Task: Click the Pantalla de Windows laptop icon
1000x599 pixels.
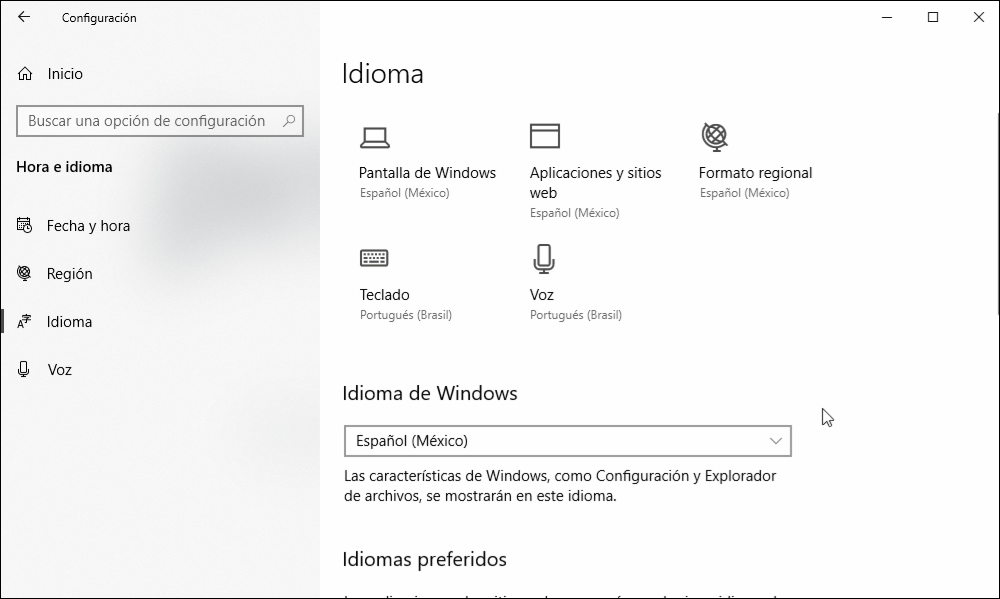Action: (x=375, y=138)
